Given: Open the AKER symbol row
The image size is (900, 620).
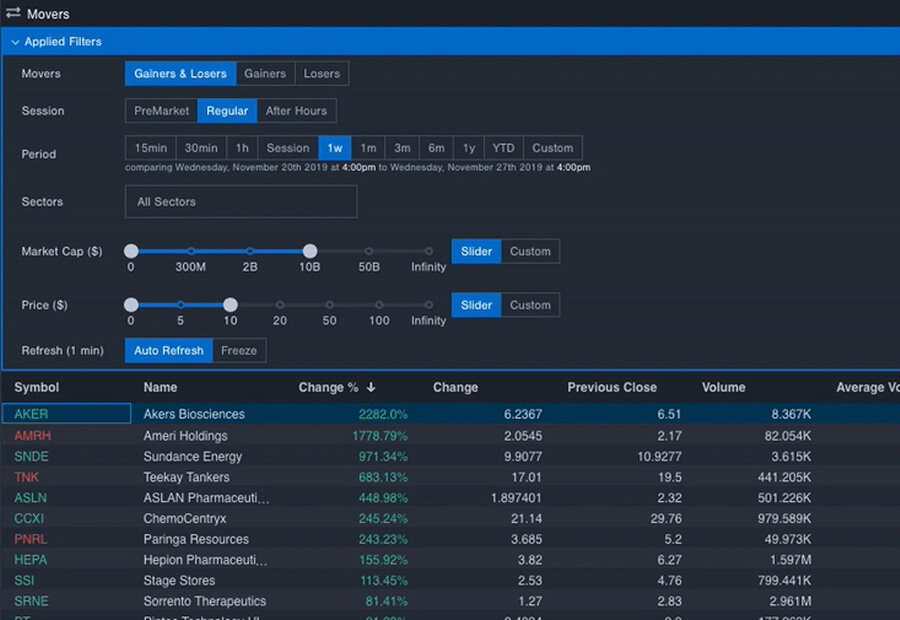Looking at the screenshot, I should [x=31, y=414].
